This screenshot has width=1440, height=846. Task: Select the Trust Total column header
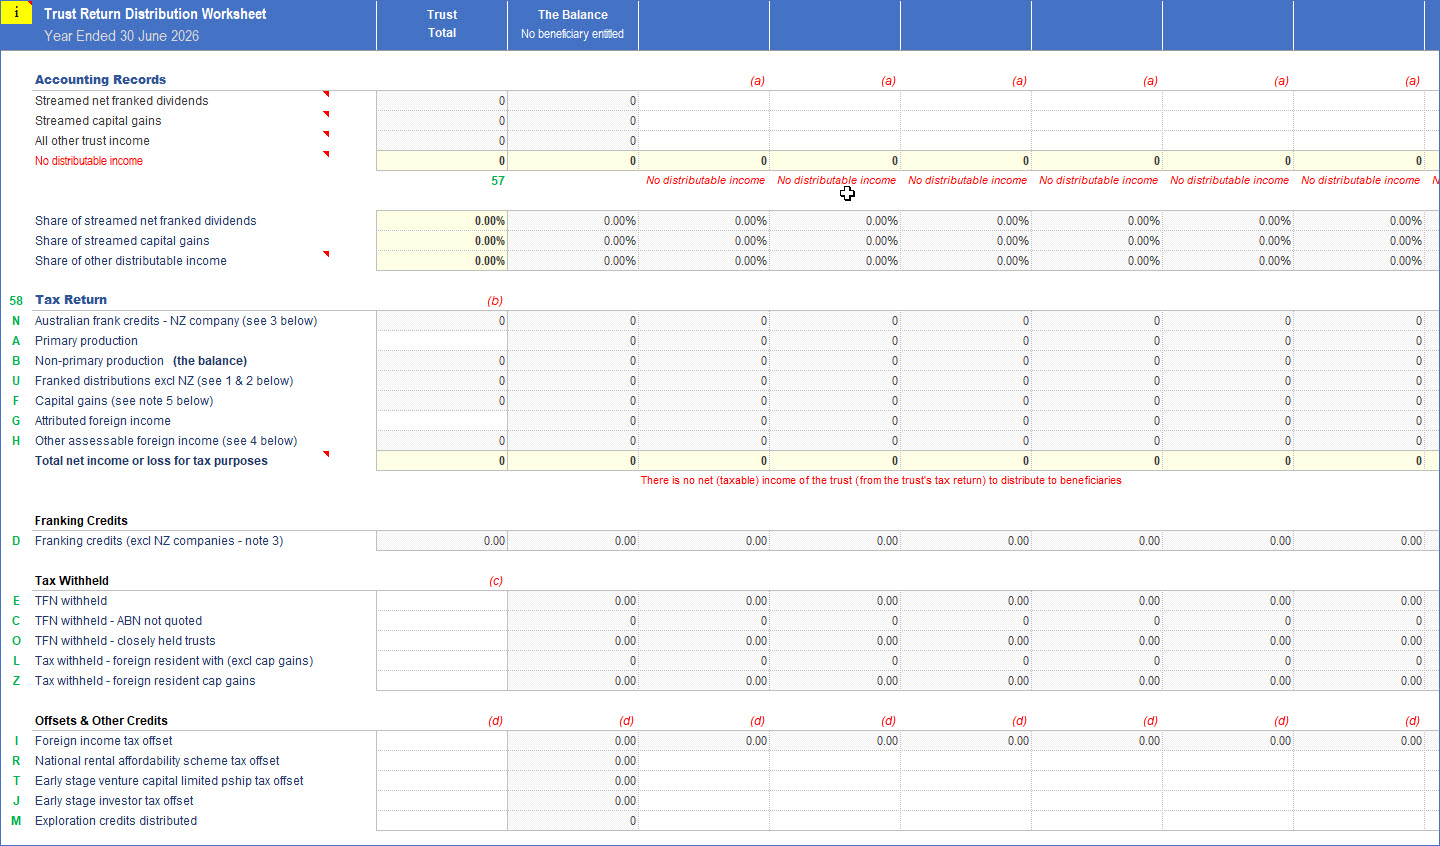[x=442, y=24]
